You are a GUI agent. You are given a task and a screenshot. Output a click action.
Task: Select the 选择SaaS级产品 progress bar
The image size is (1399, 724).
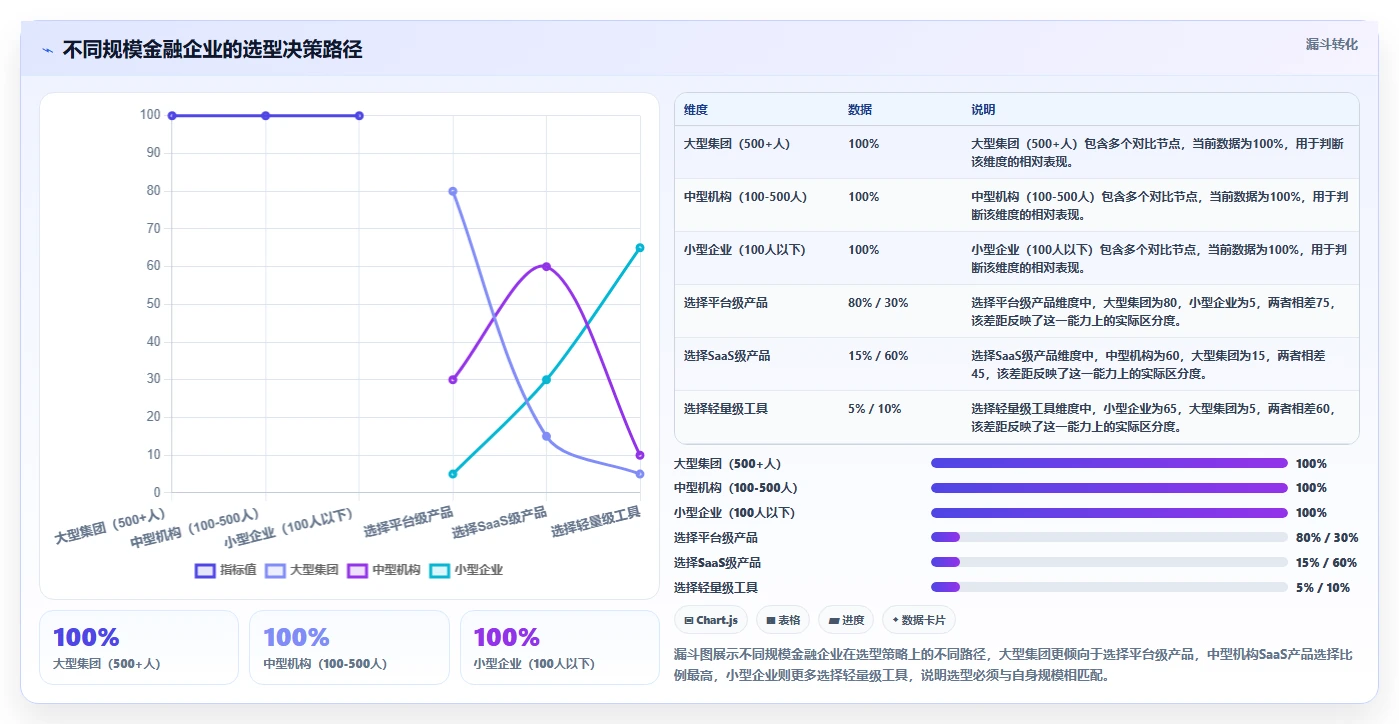(x=1109, y=562)
